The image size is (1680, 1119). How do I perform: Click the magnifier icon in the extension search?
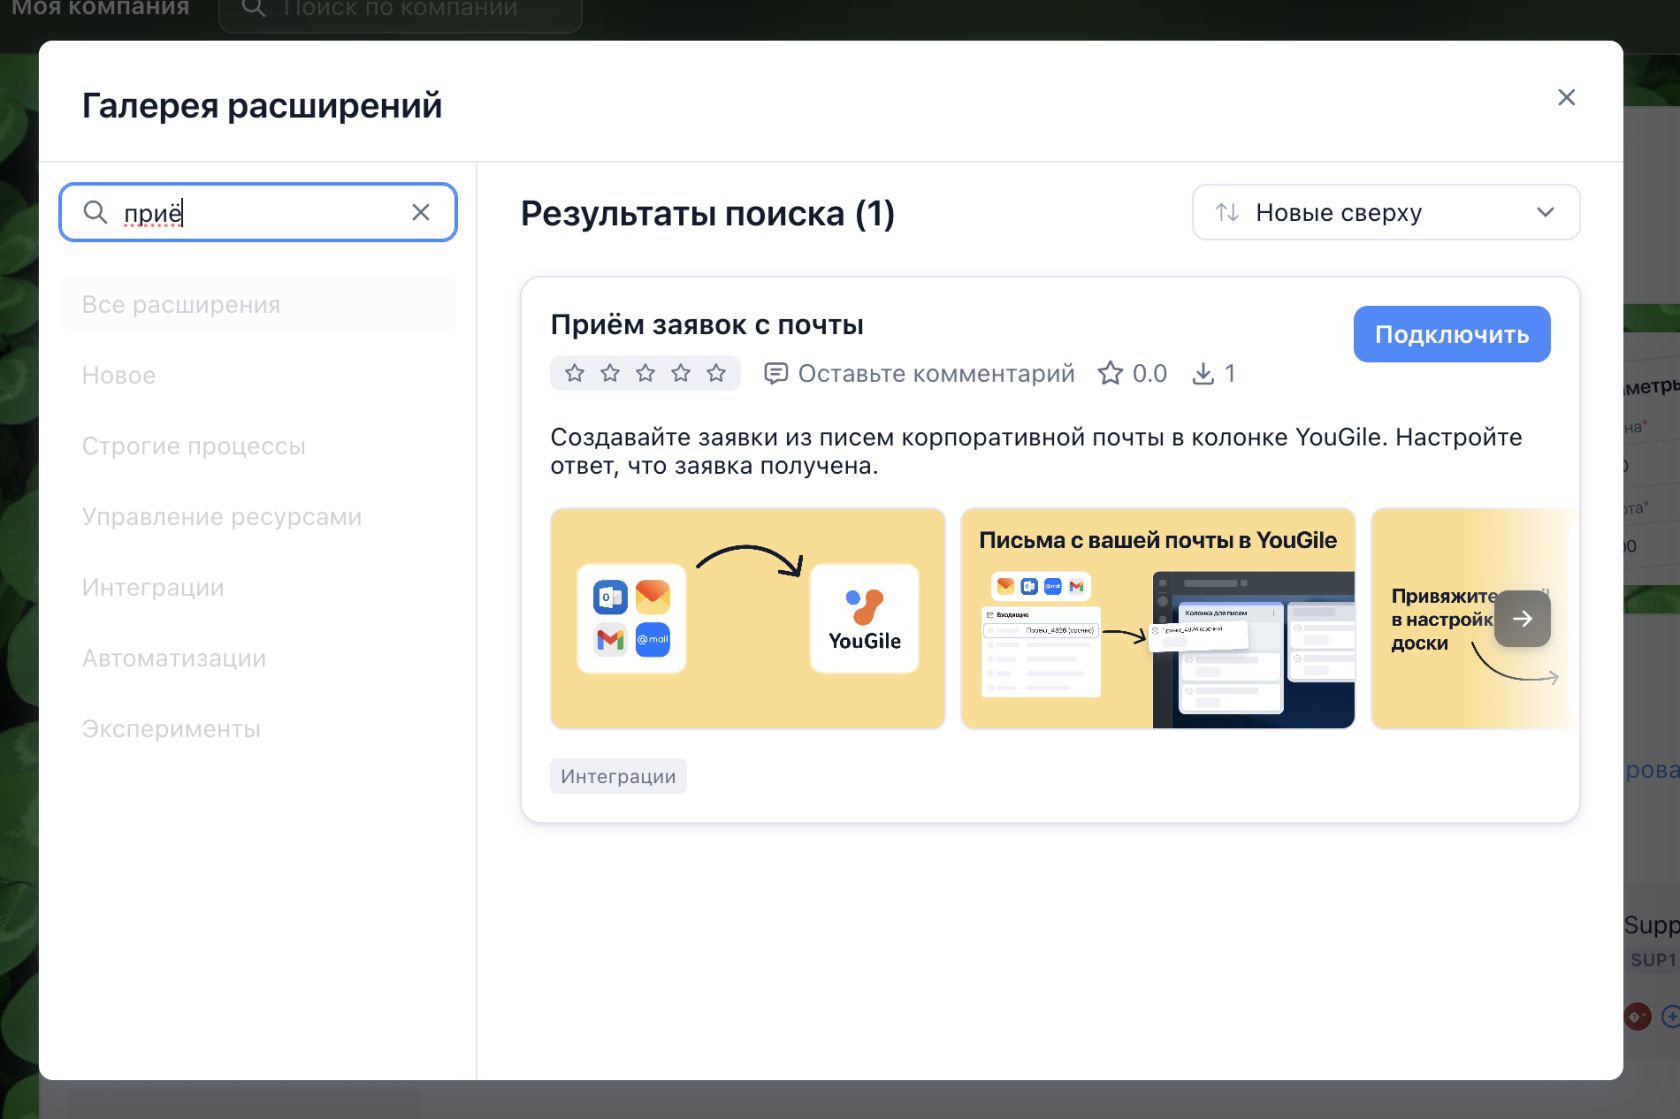click(95, 212)
